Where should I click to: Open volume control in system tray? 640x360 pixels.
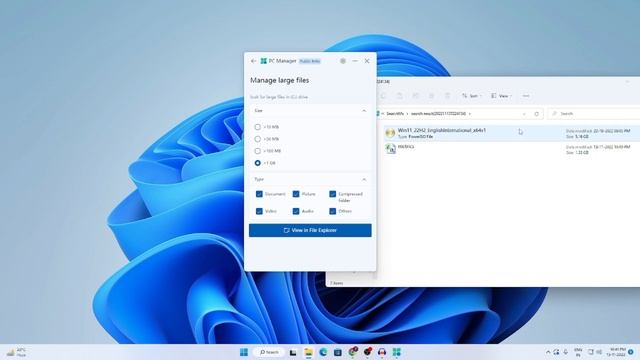(x=599, y=352)
